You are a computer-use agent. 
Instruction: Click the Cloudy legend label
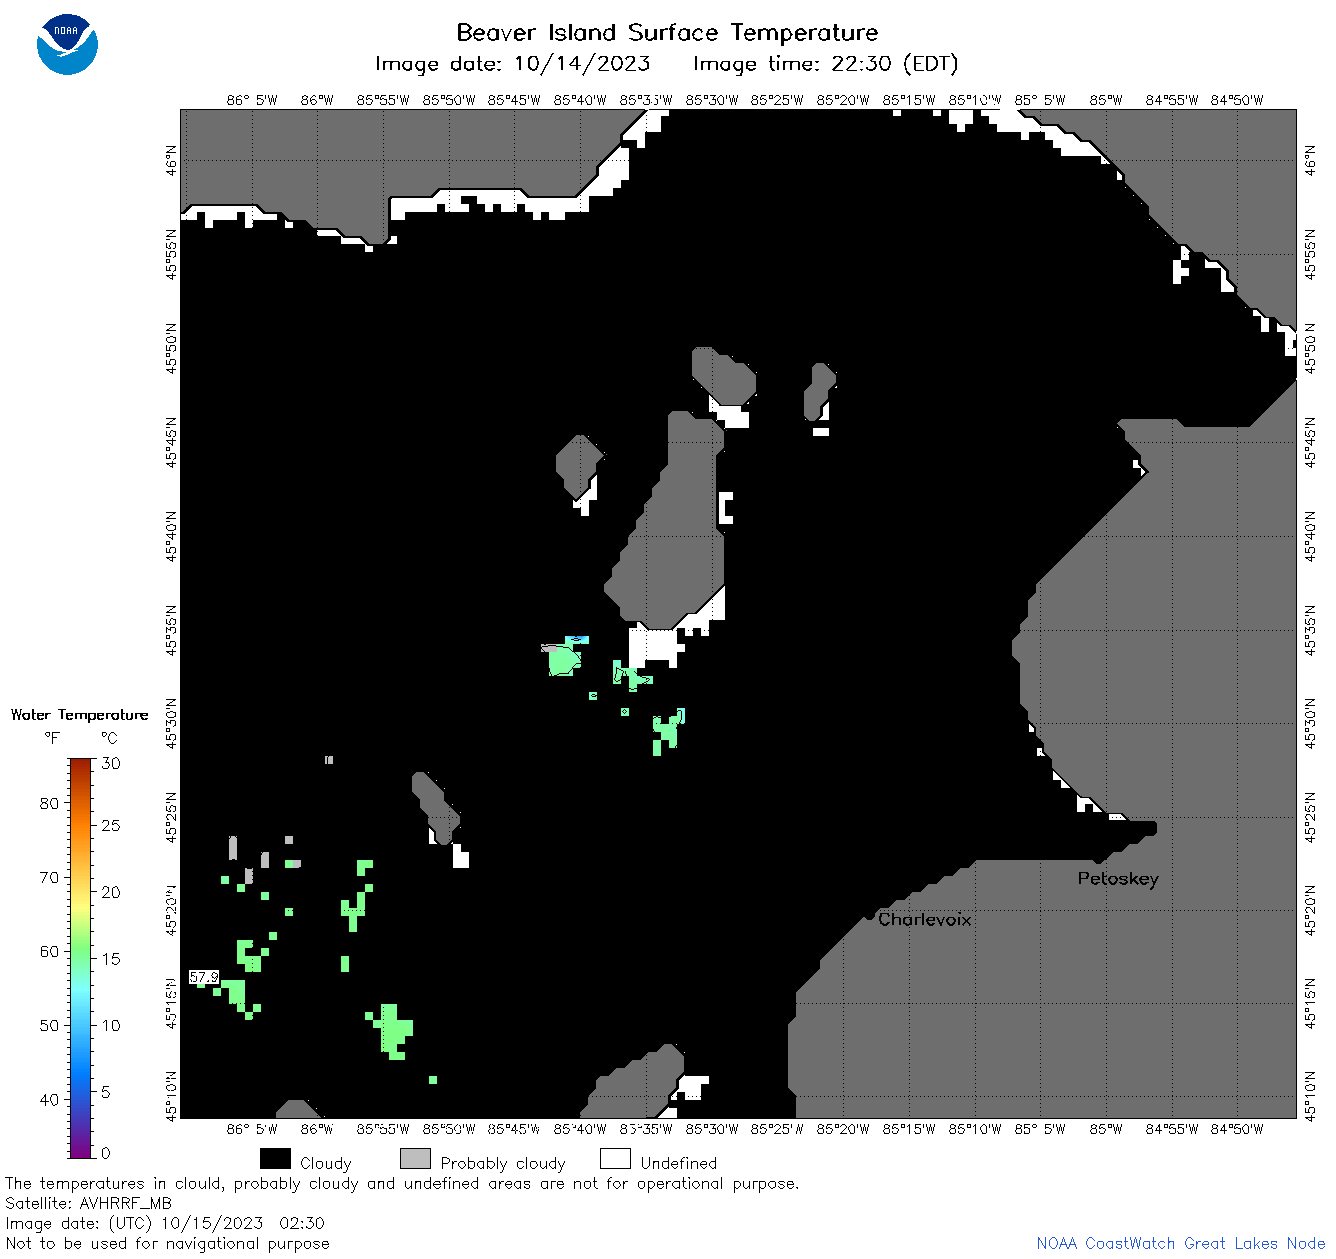point(326,1163)
